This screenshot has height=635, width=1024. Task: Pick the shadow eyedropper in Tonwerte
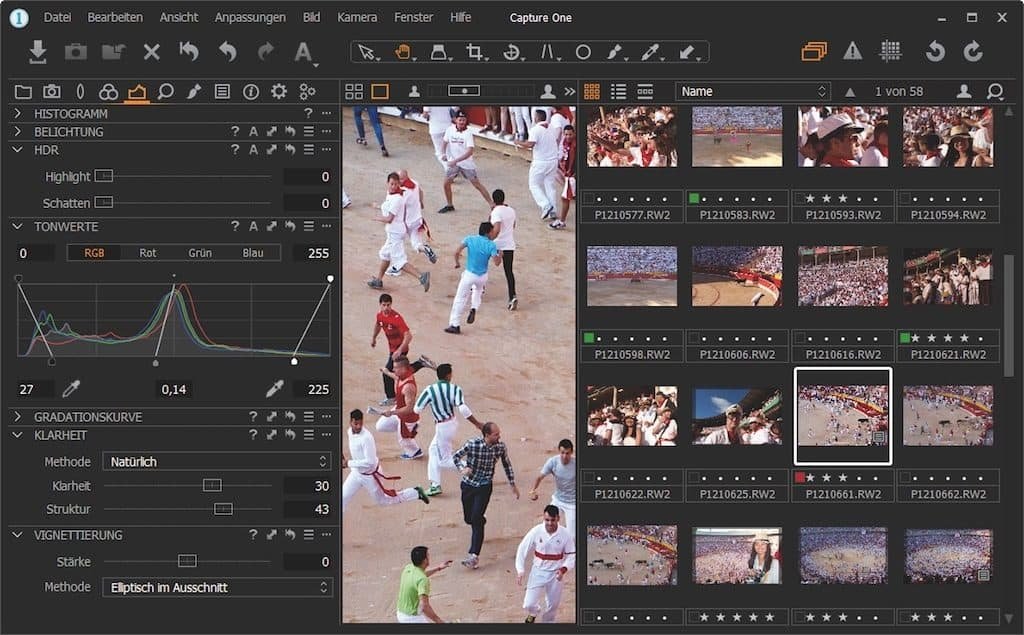(71, 389)
